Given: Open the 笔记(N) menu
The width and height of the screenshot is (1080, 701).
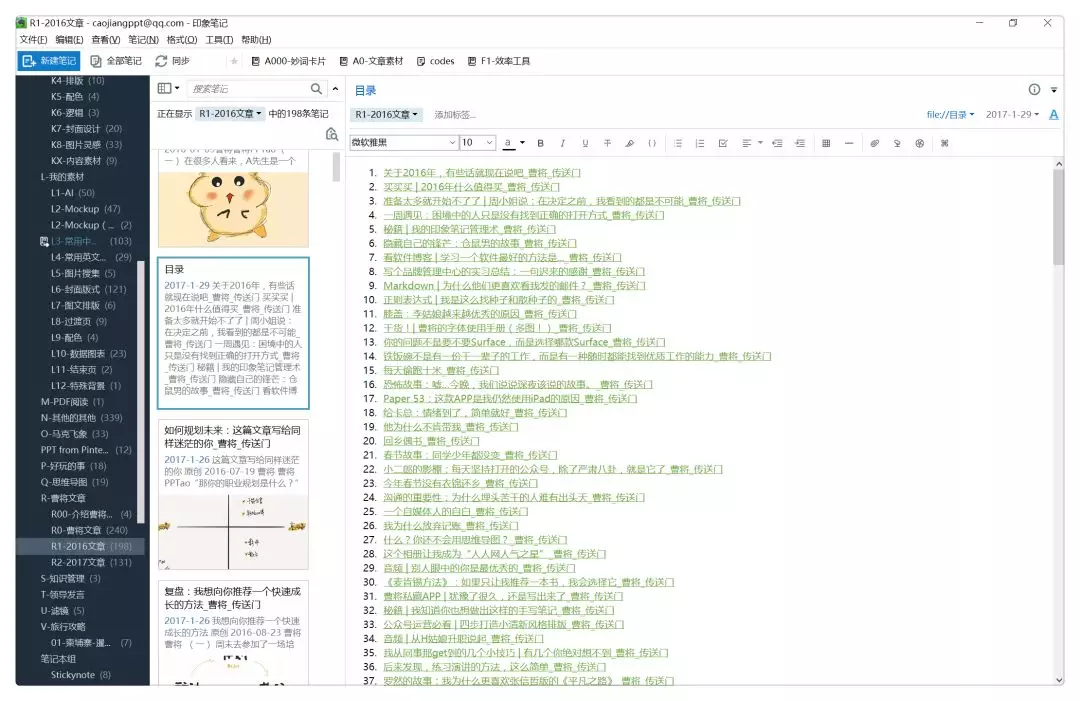Looking at the screenshot, I should click(143, 39).
